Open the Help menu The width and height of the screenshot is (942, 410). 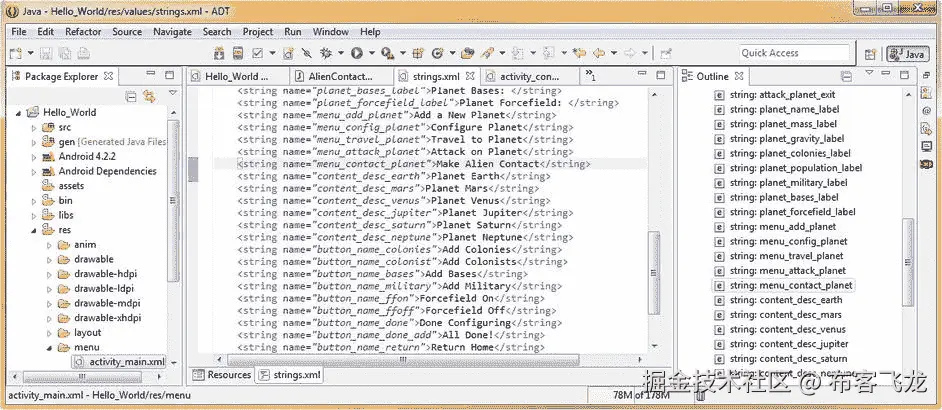[370, 32]
